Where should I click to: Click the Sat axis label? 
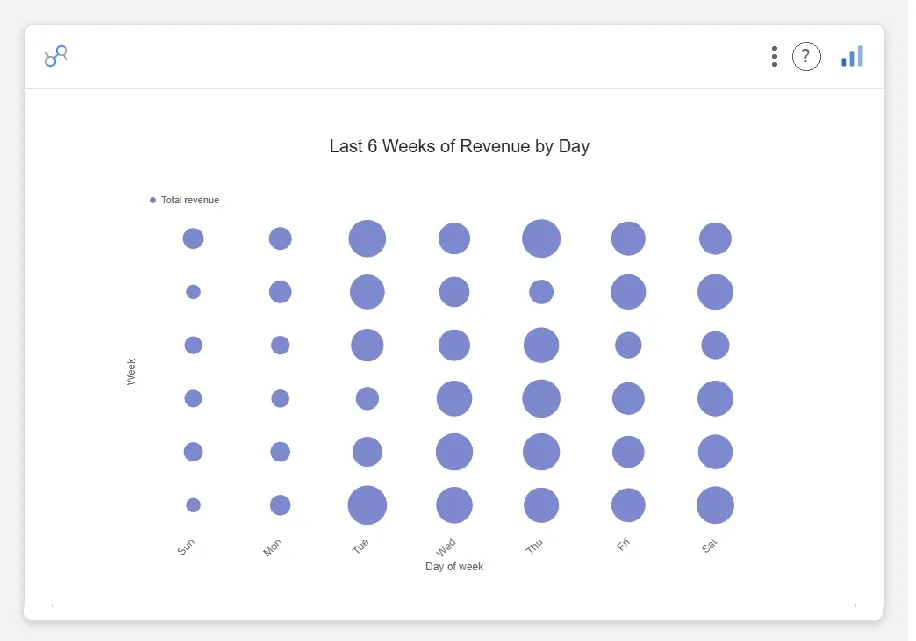(710, 546)
